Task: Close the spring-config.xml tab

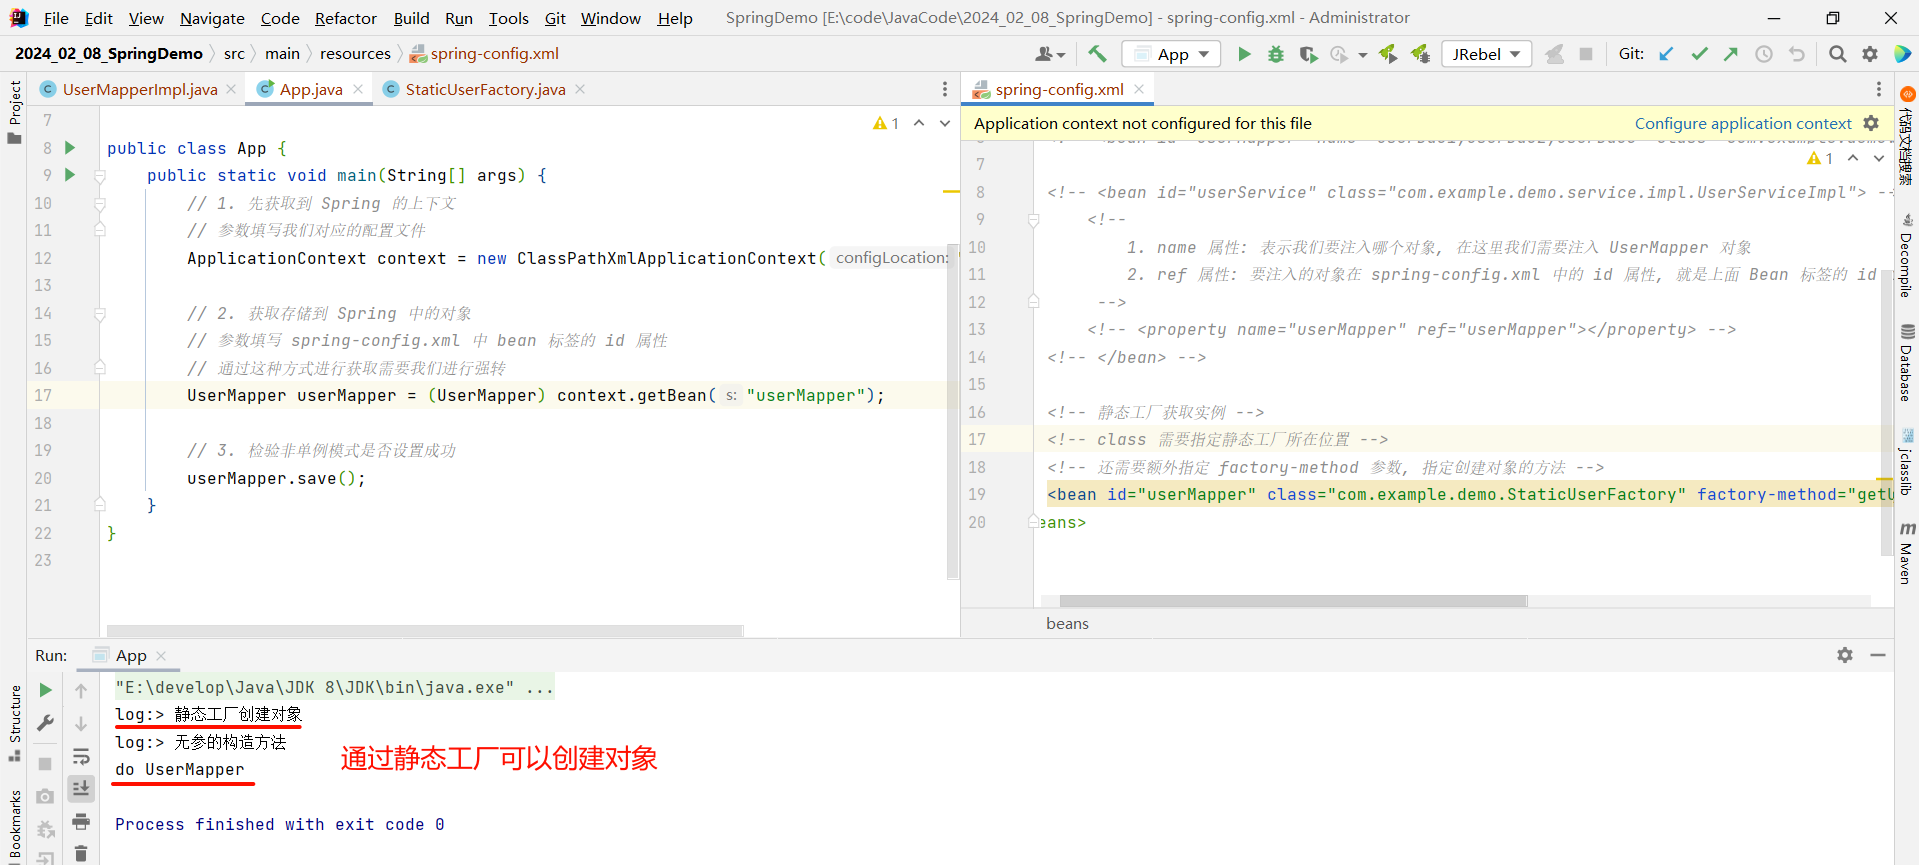Action: tap(1139, 89)
